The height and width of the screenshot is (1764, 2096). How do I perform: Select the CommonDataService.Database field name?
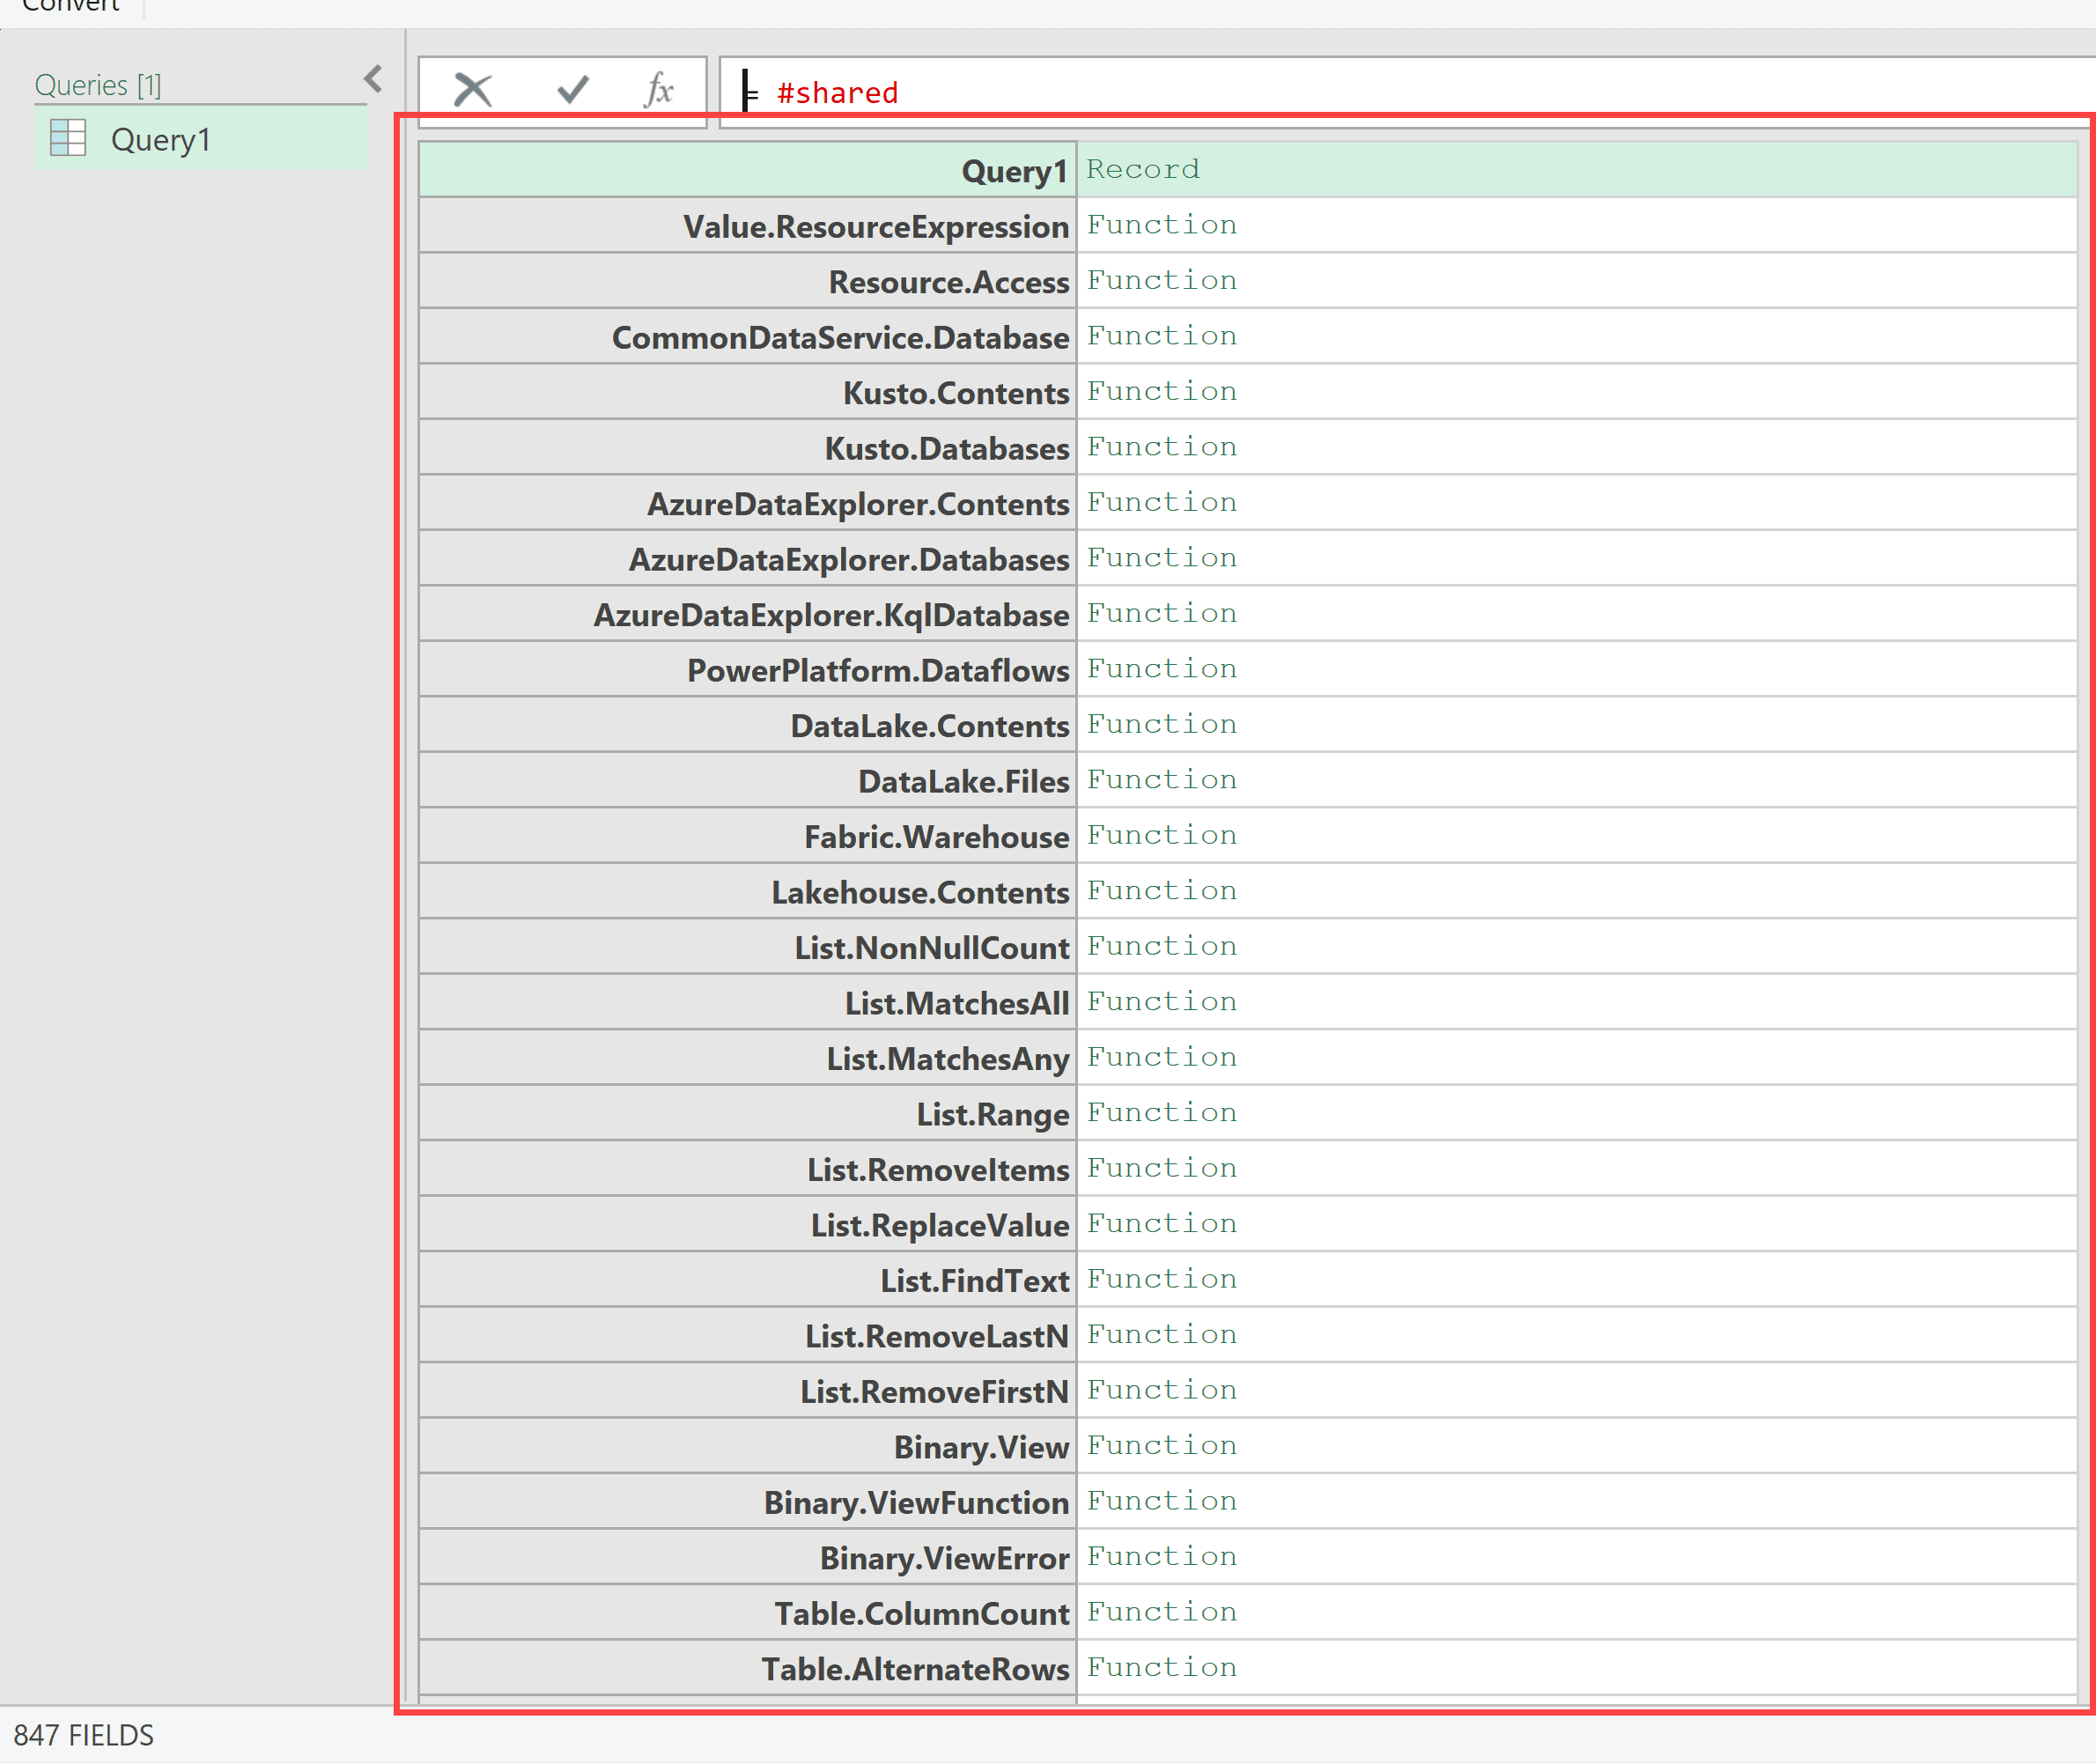coord(747,337)
